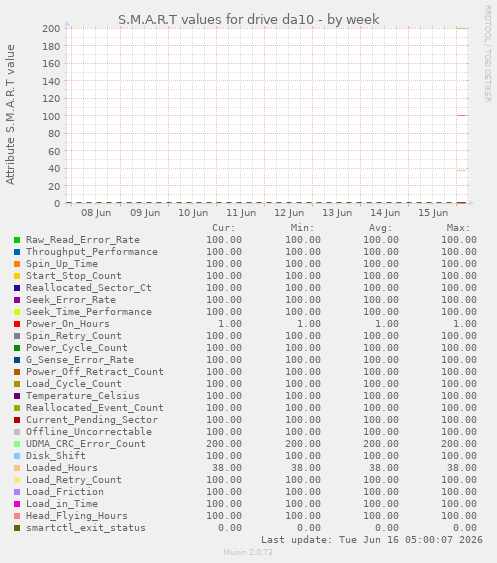Image resolution: width=497 pixels, height=563 pixels.
Task: Click the light green UDMA_CRC_Error_Count swatch
Action: pos(17,444)
